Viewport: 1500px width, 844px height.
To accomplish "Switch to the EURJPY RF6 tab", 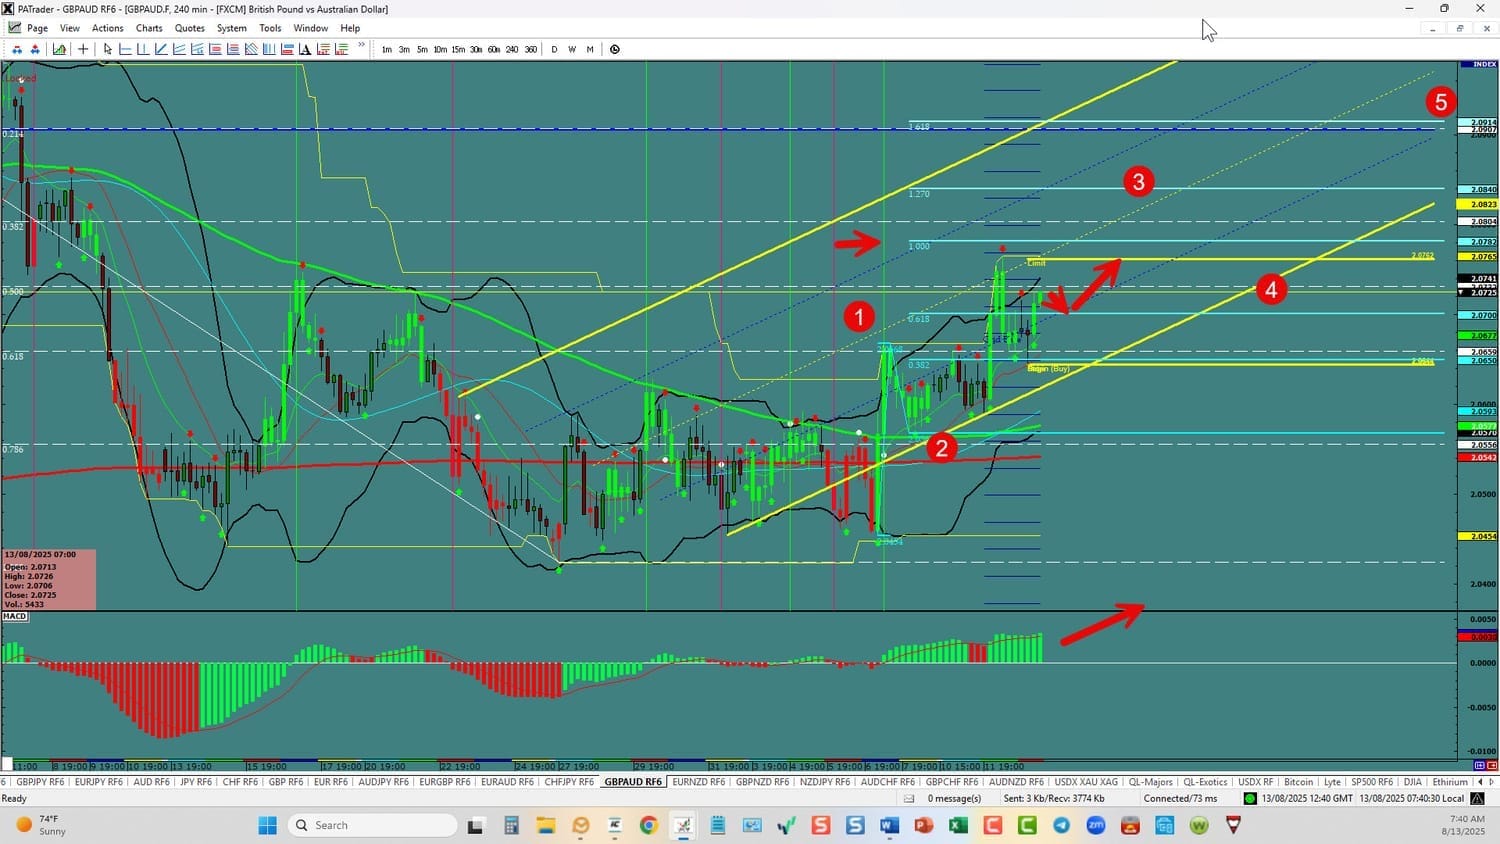I will (99, 782).
